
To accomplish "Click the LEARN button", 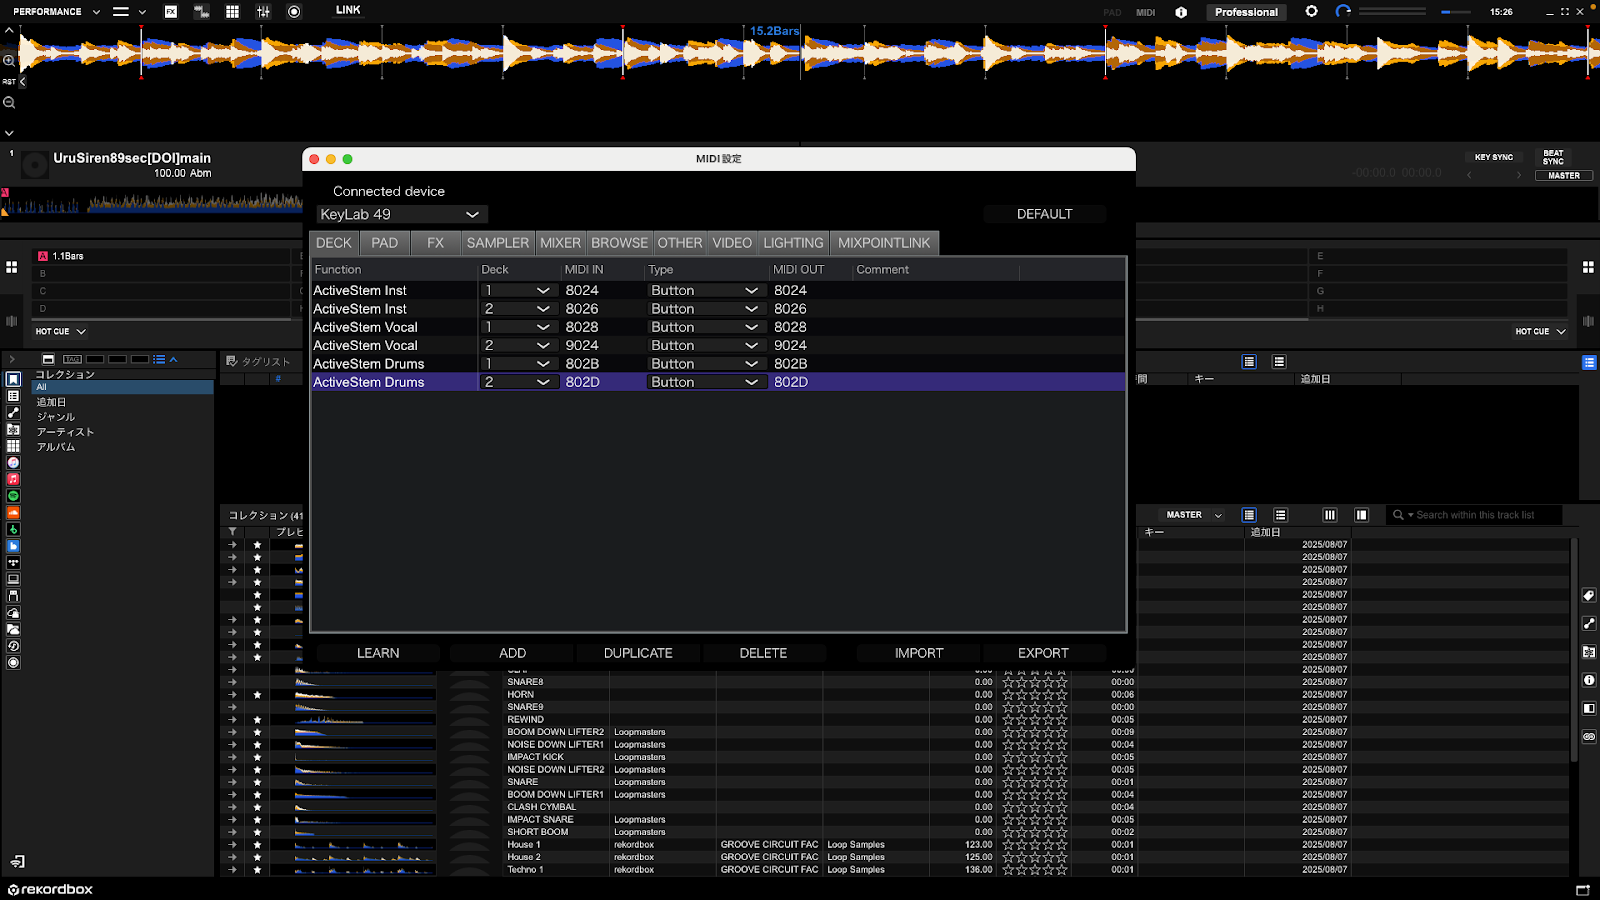I will (x=378, y=653).
